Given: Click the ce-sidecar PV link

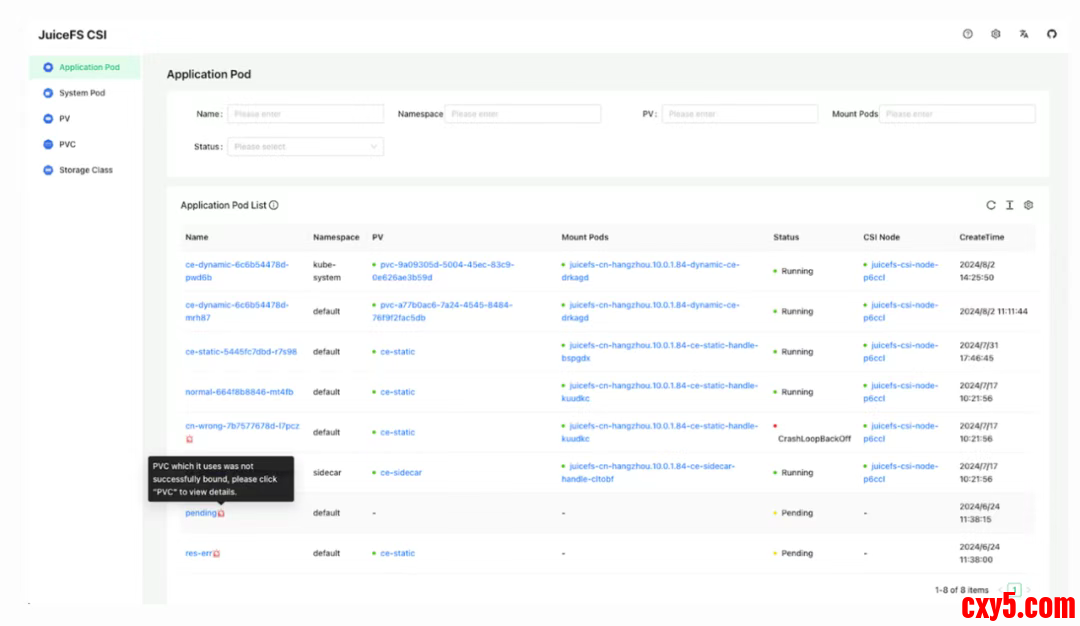Looking at the screenshot, I should pos(400,473).
